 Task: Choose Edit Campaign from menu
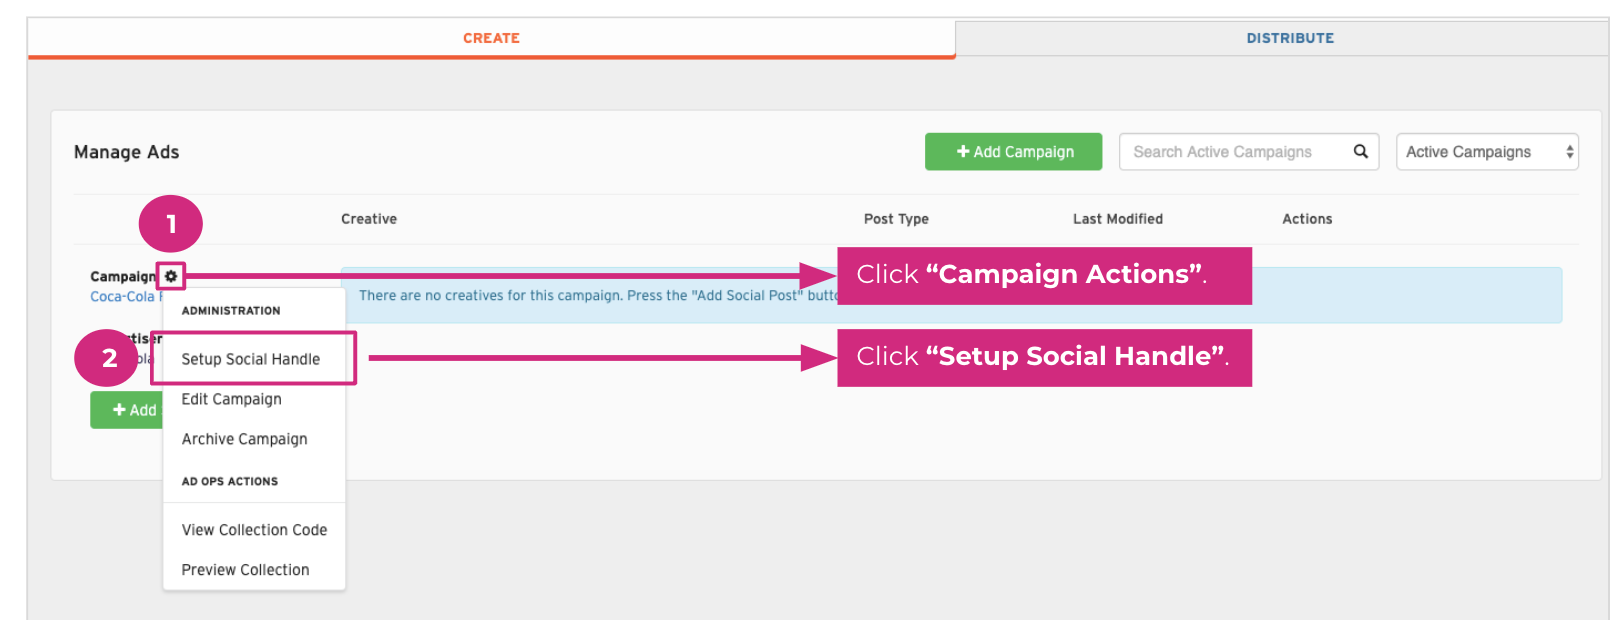point(232,399)
